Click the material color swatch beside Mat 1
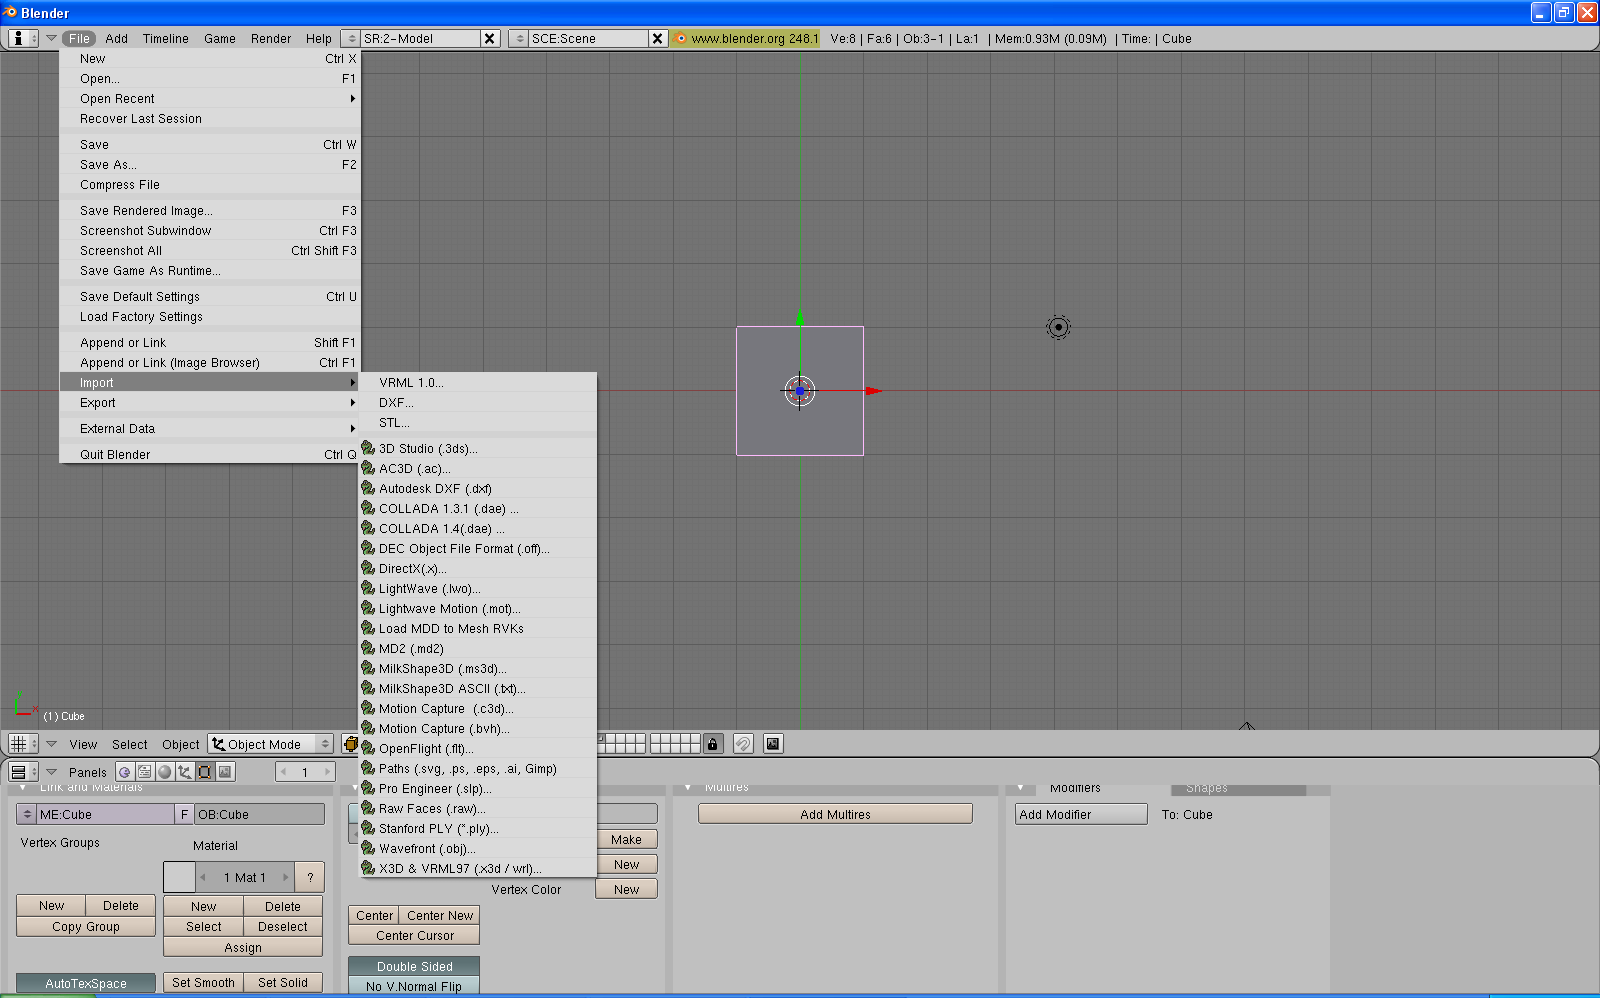This screenshot has width=1600, height=998. (179, 877)
